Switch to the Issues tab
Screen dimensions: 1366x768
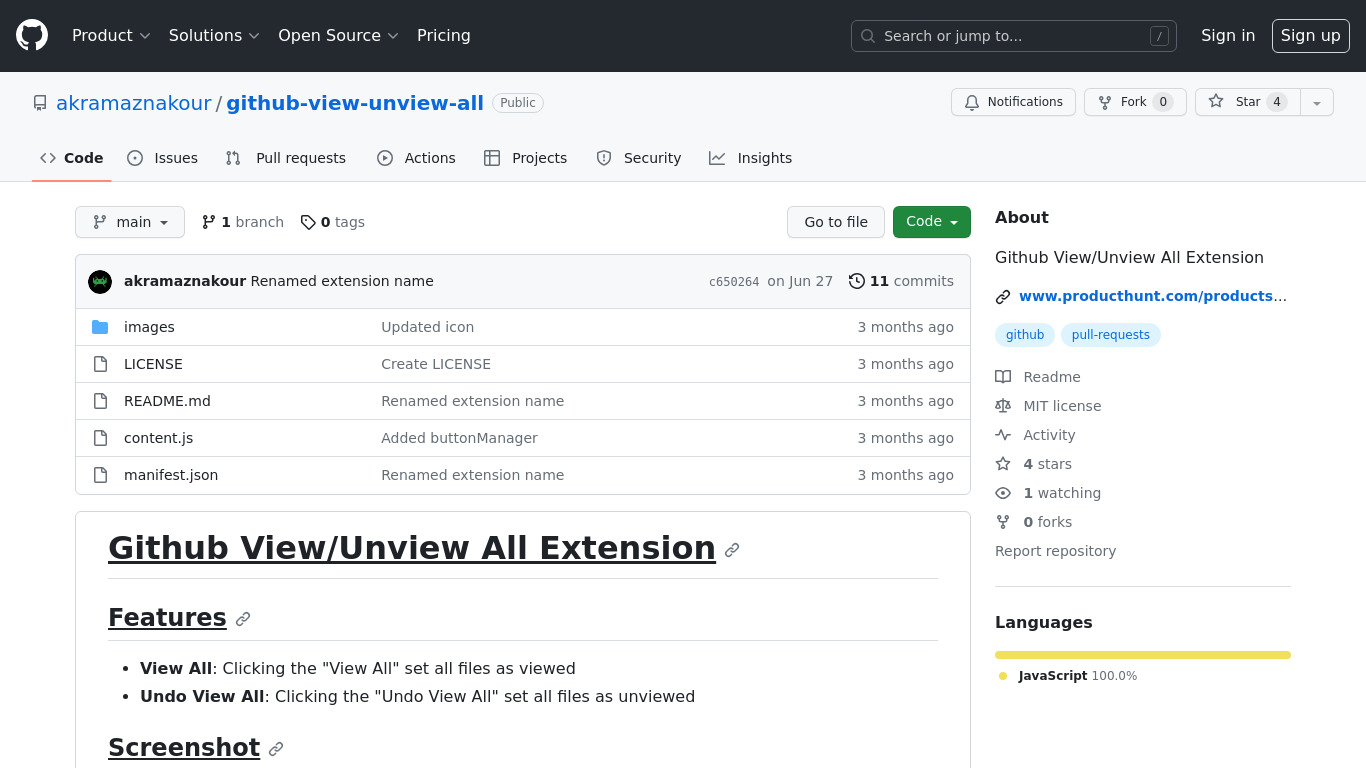click(x=162, y=158)
